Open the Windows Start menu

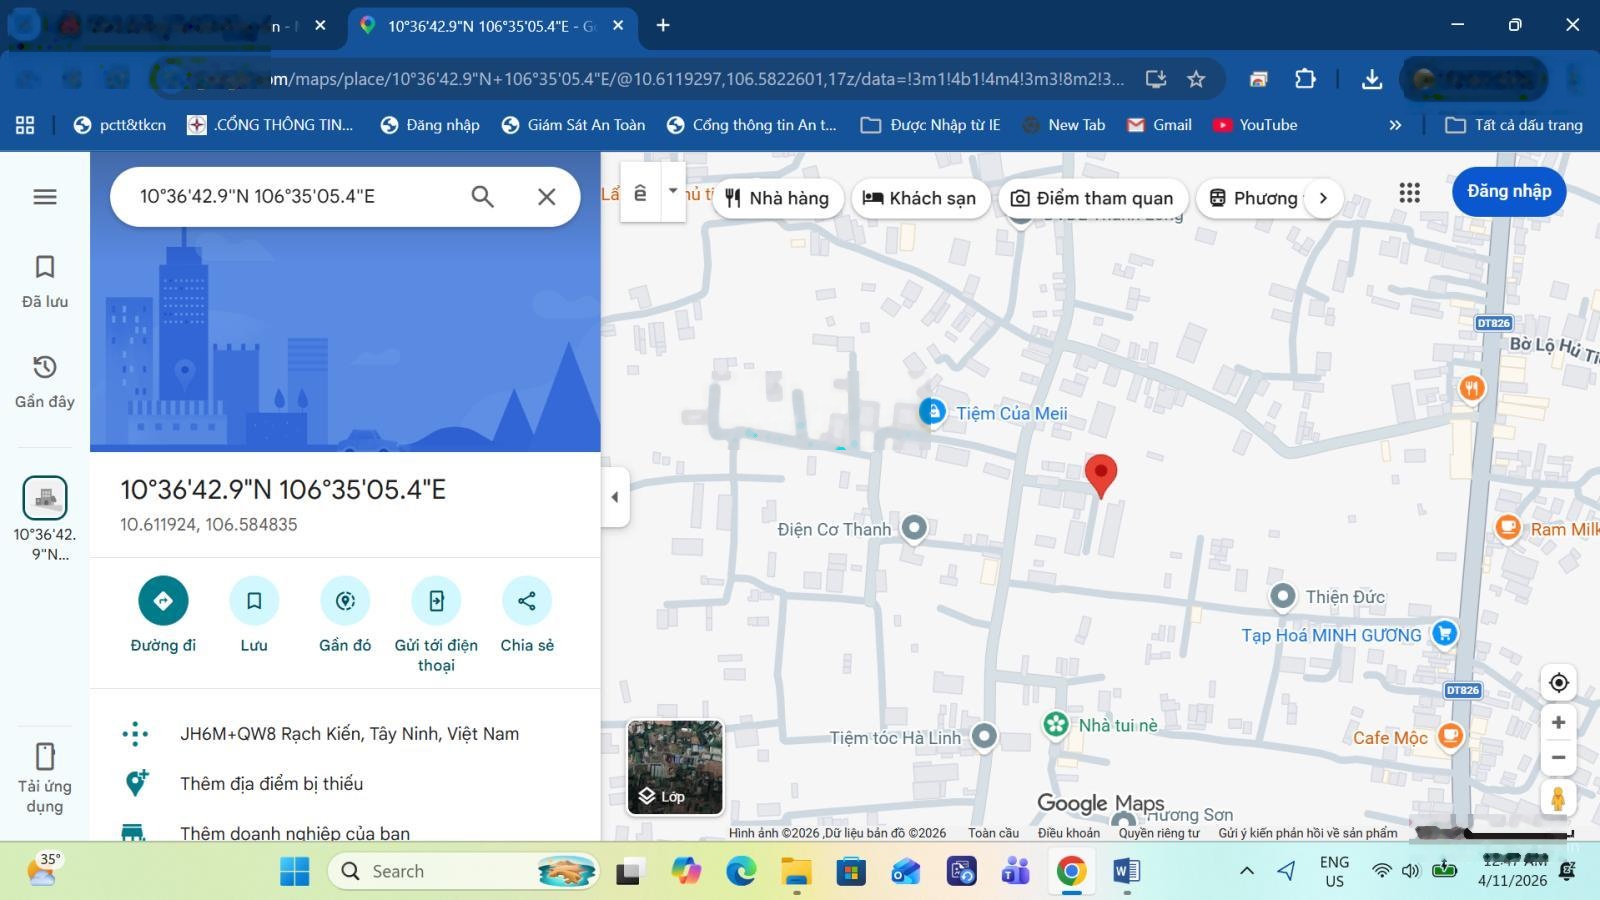coord(294,871)
